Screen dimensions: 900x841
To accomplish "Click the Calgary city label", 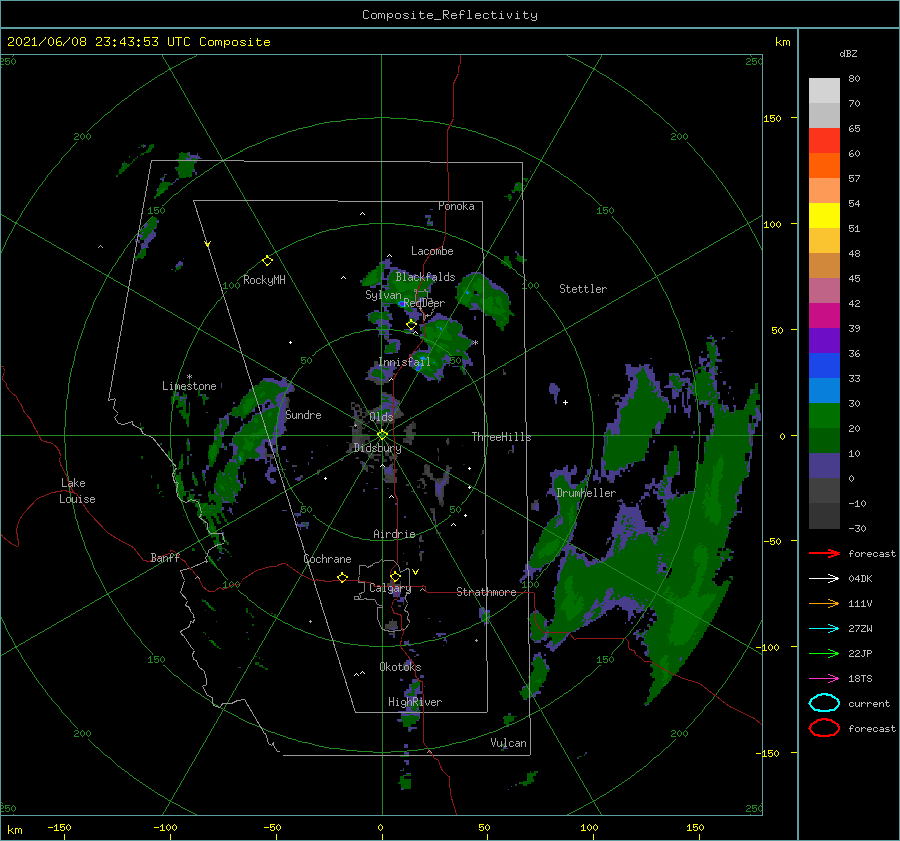I will [390, 588].
